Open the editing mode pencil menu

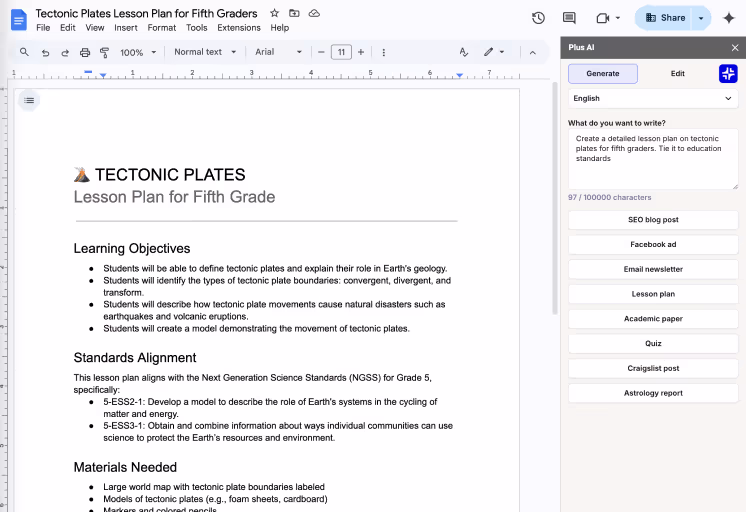tap(494, 52)
